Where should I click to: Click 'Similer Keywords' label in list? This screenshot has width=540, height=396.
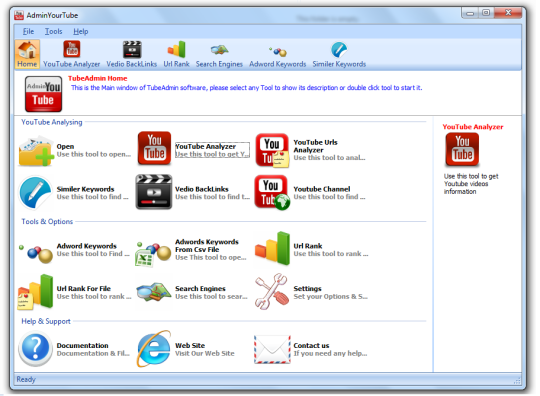[x=85, y=189]
